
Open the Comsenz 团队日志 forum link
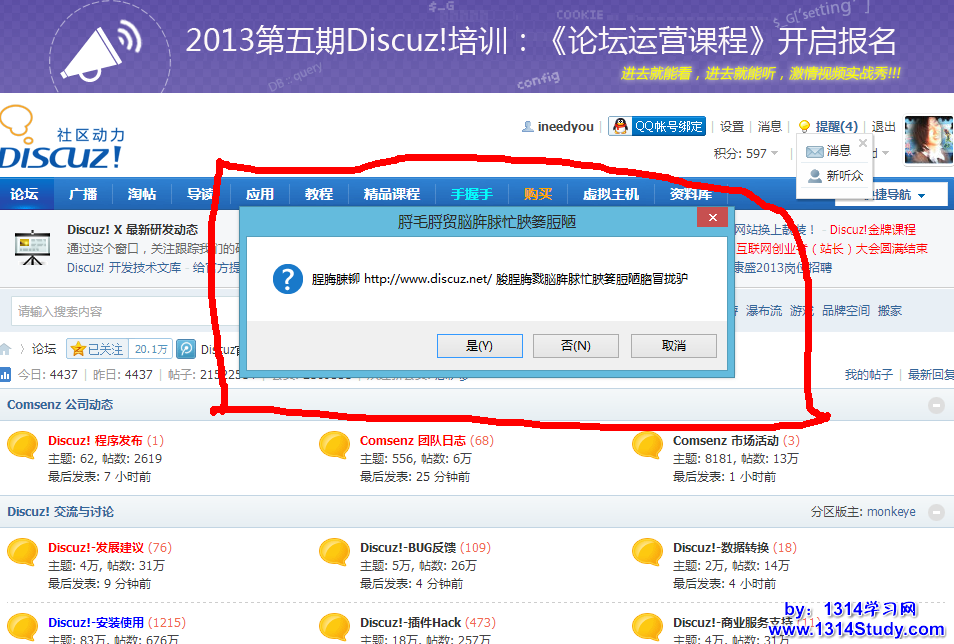coord(413,441)
